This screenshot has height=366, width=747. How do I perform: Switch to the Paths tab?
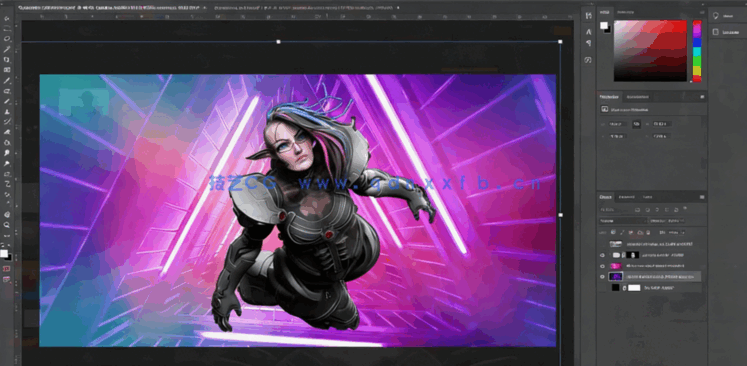(647, 197)
